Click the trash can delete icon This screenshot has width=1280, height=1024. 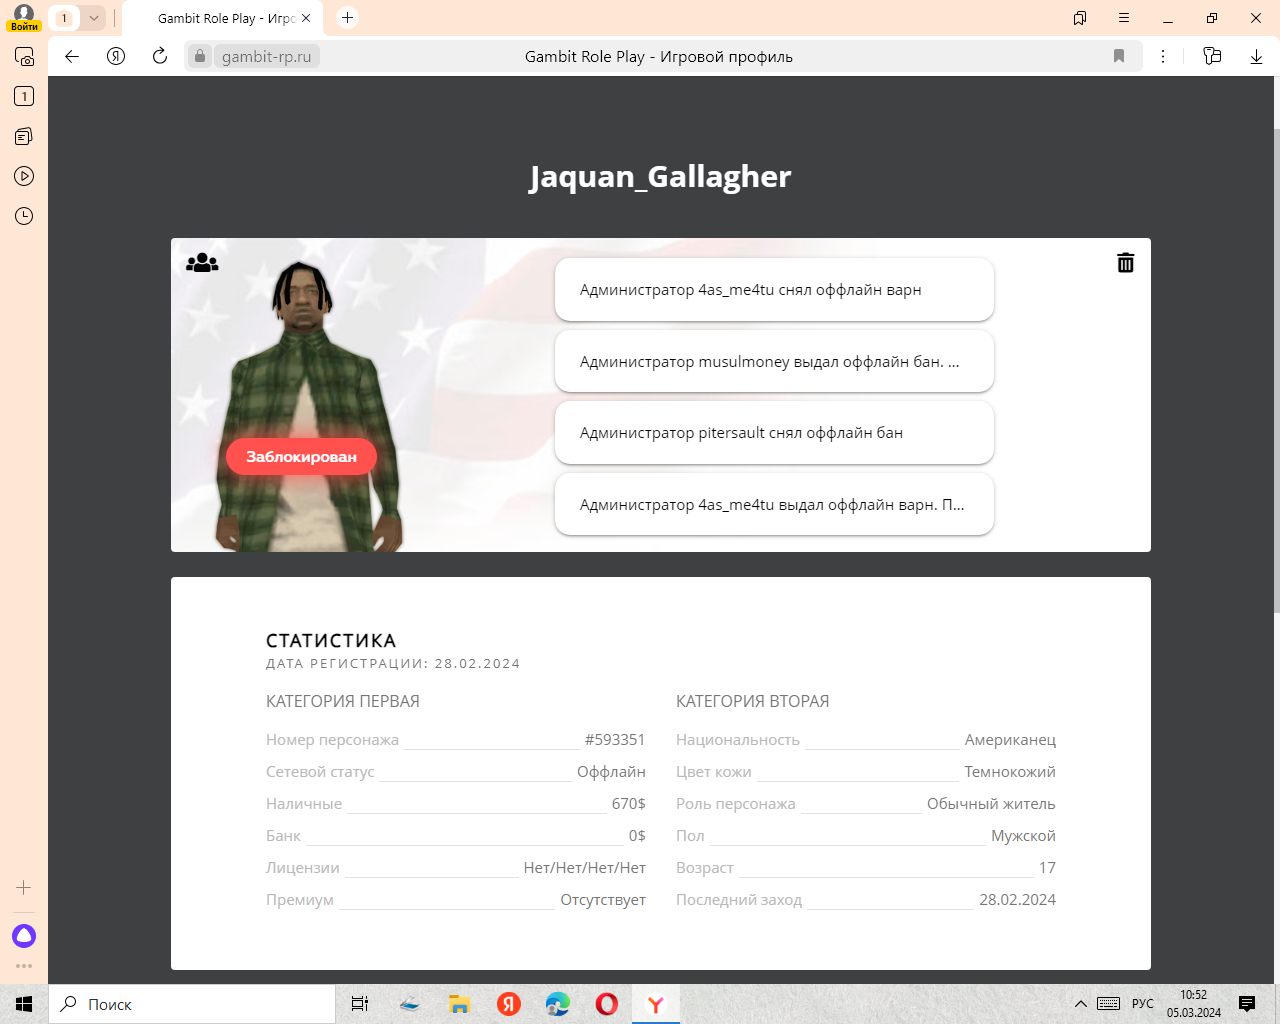coord(1125,263)
